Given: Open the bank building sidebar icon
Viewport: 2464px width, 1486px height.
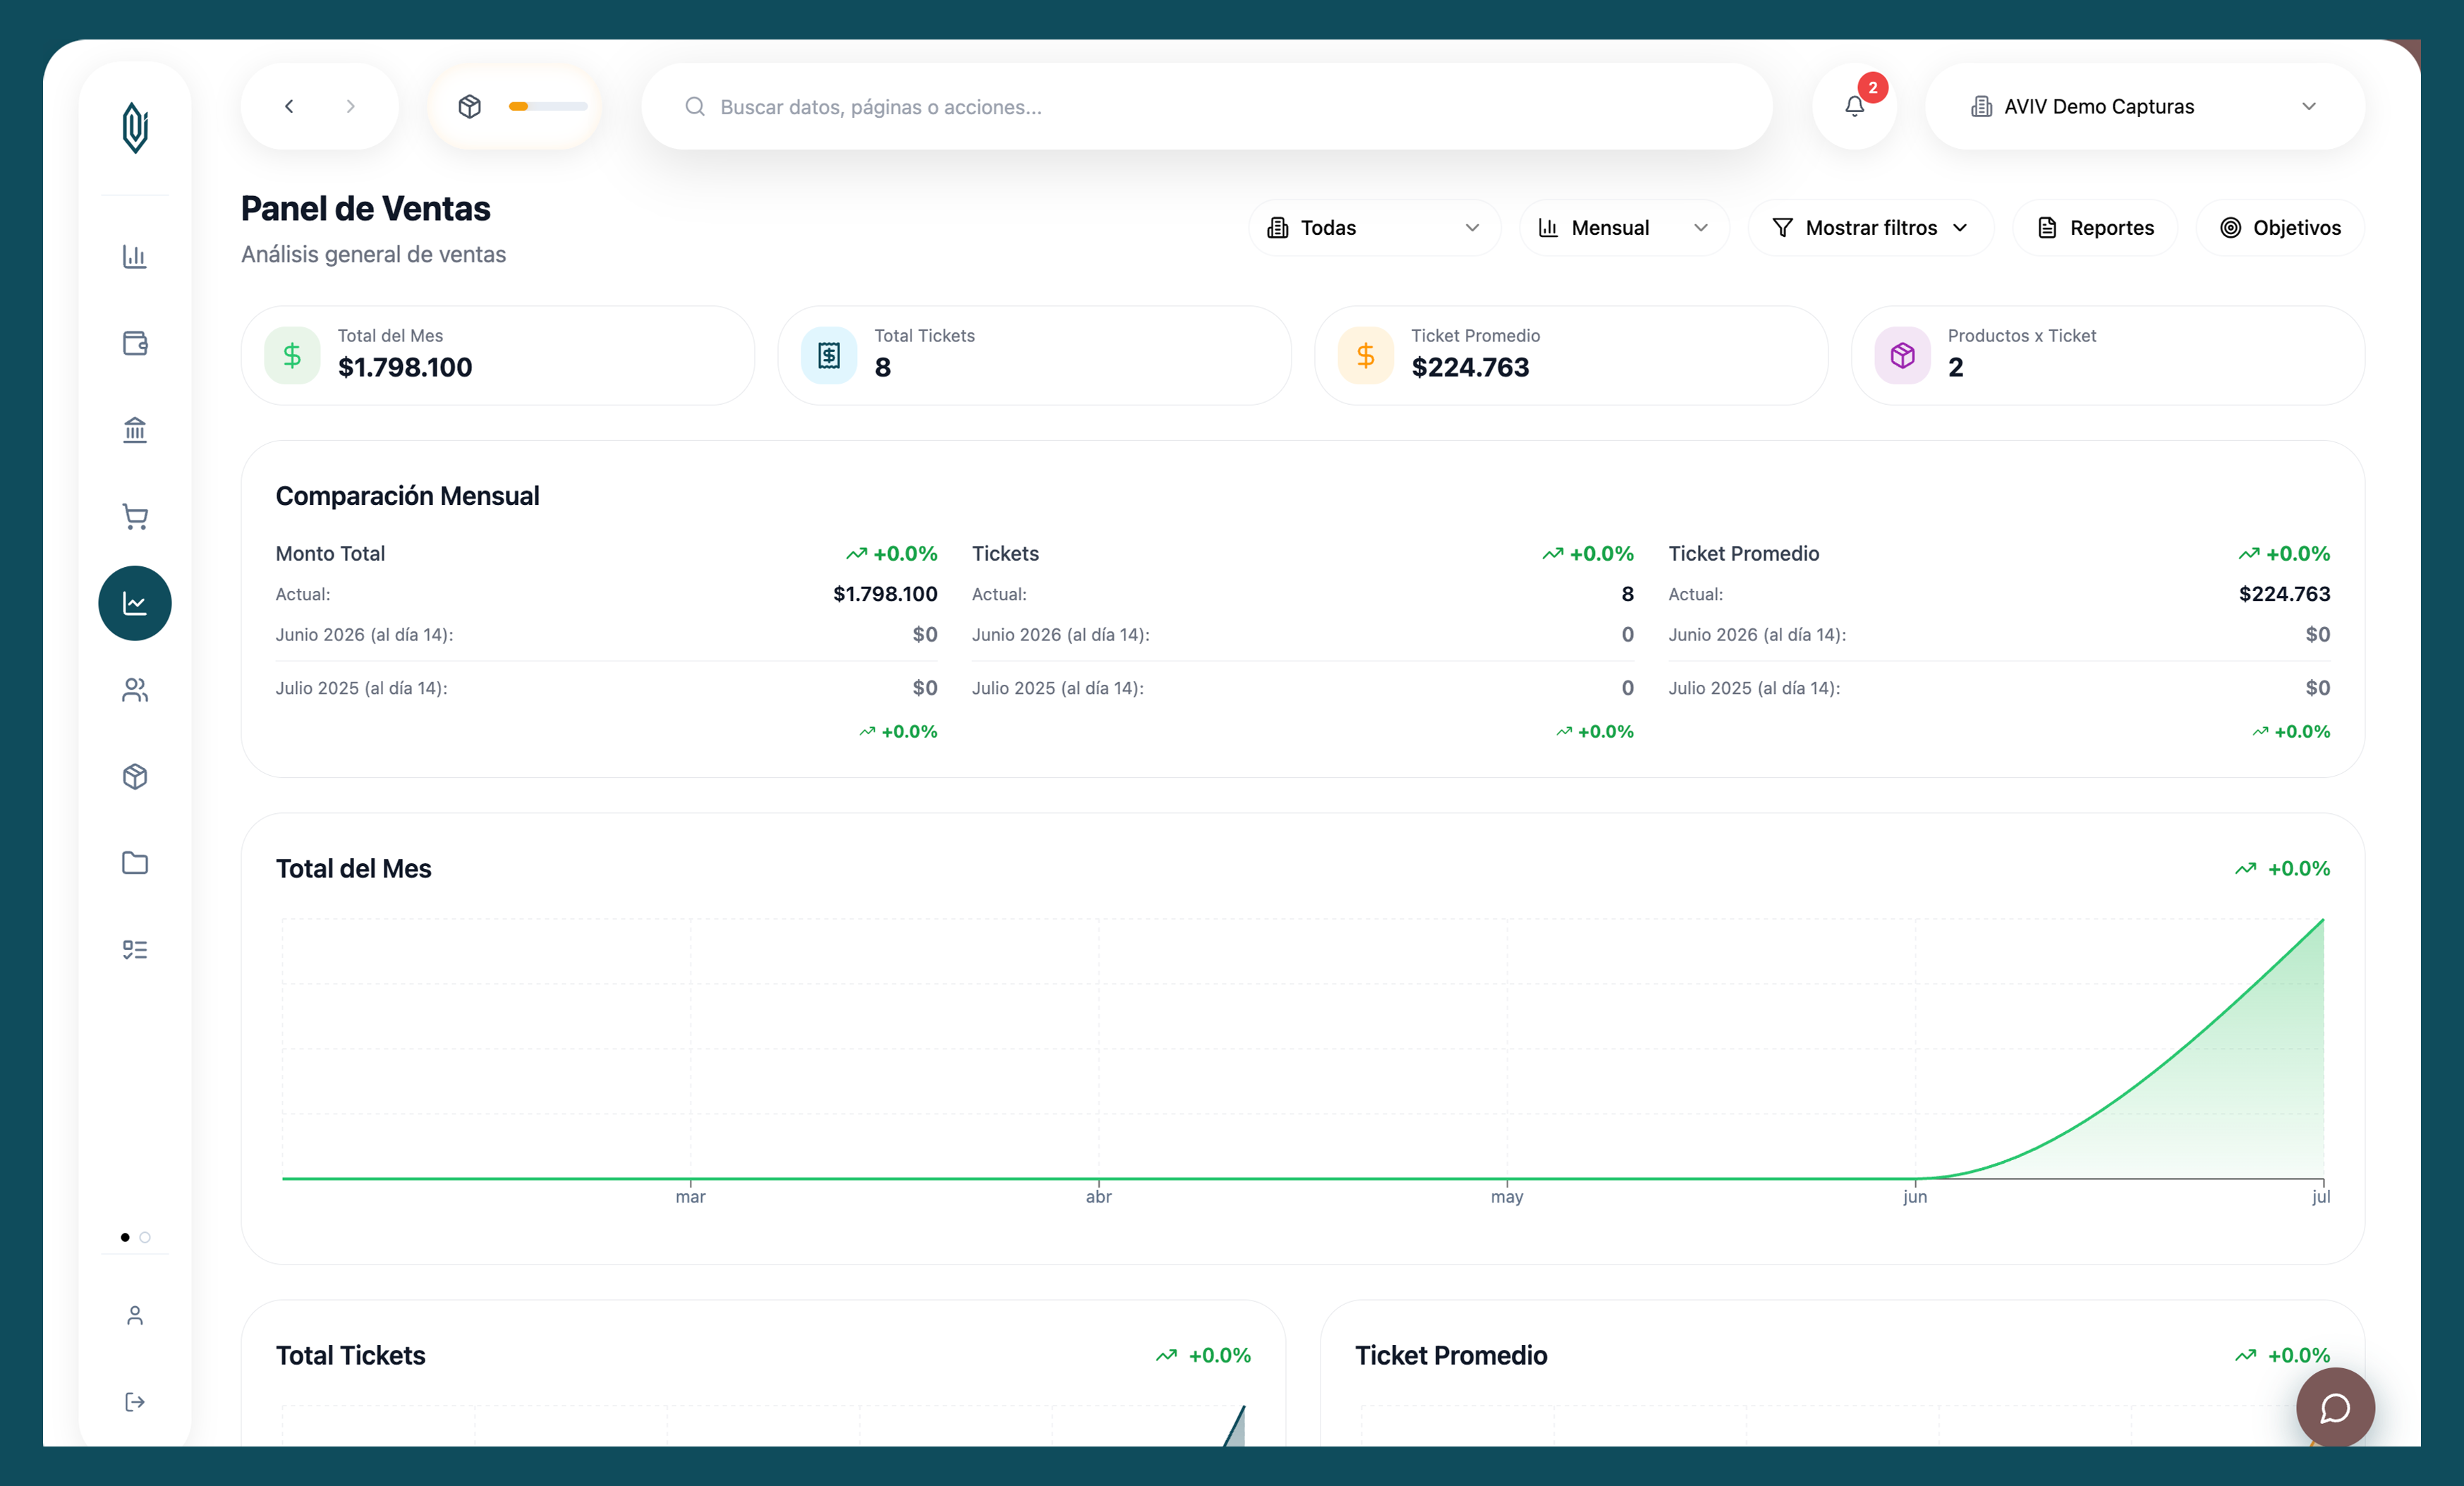Looking at the screenshot, I should pos(135,430).
